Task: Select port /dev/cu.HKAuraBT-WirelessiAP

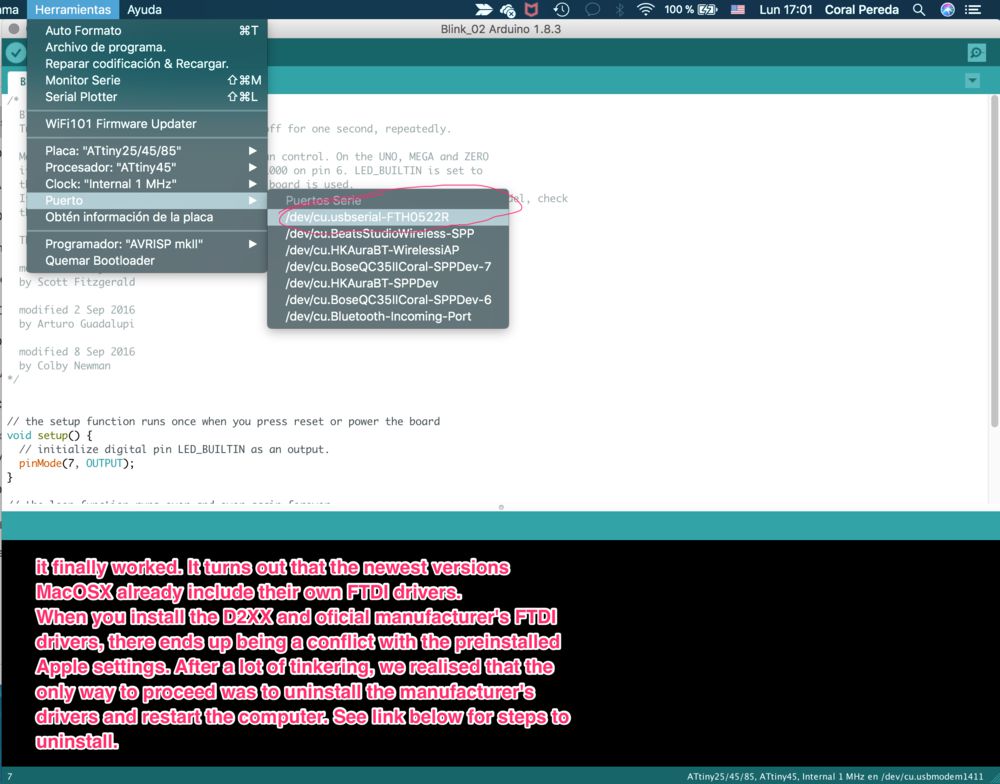Action: (388, 250)
